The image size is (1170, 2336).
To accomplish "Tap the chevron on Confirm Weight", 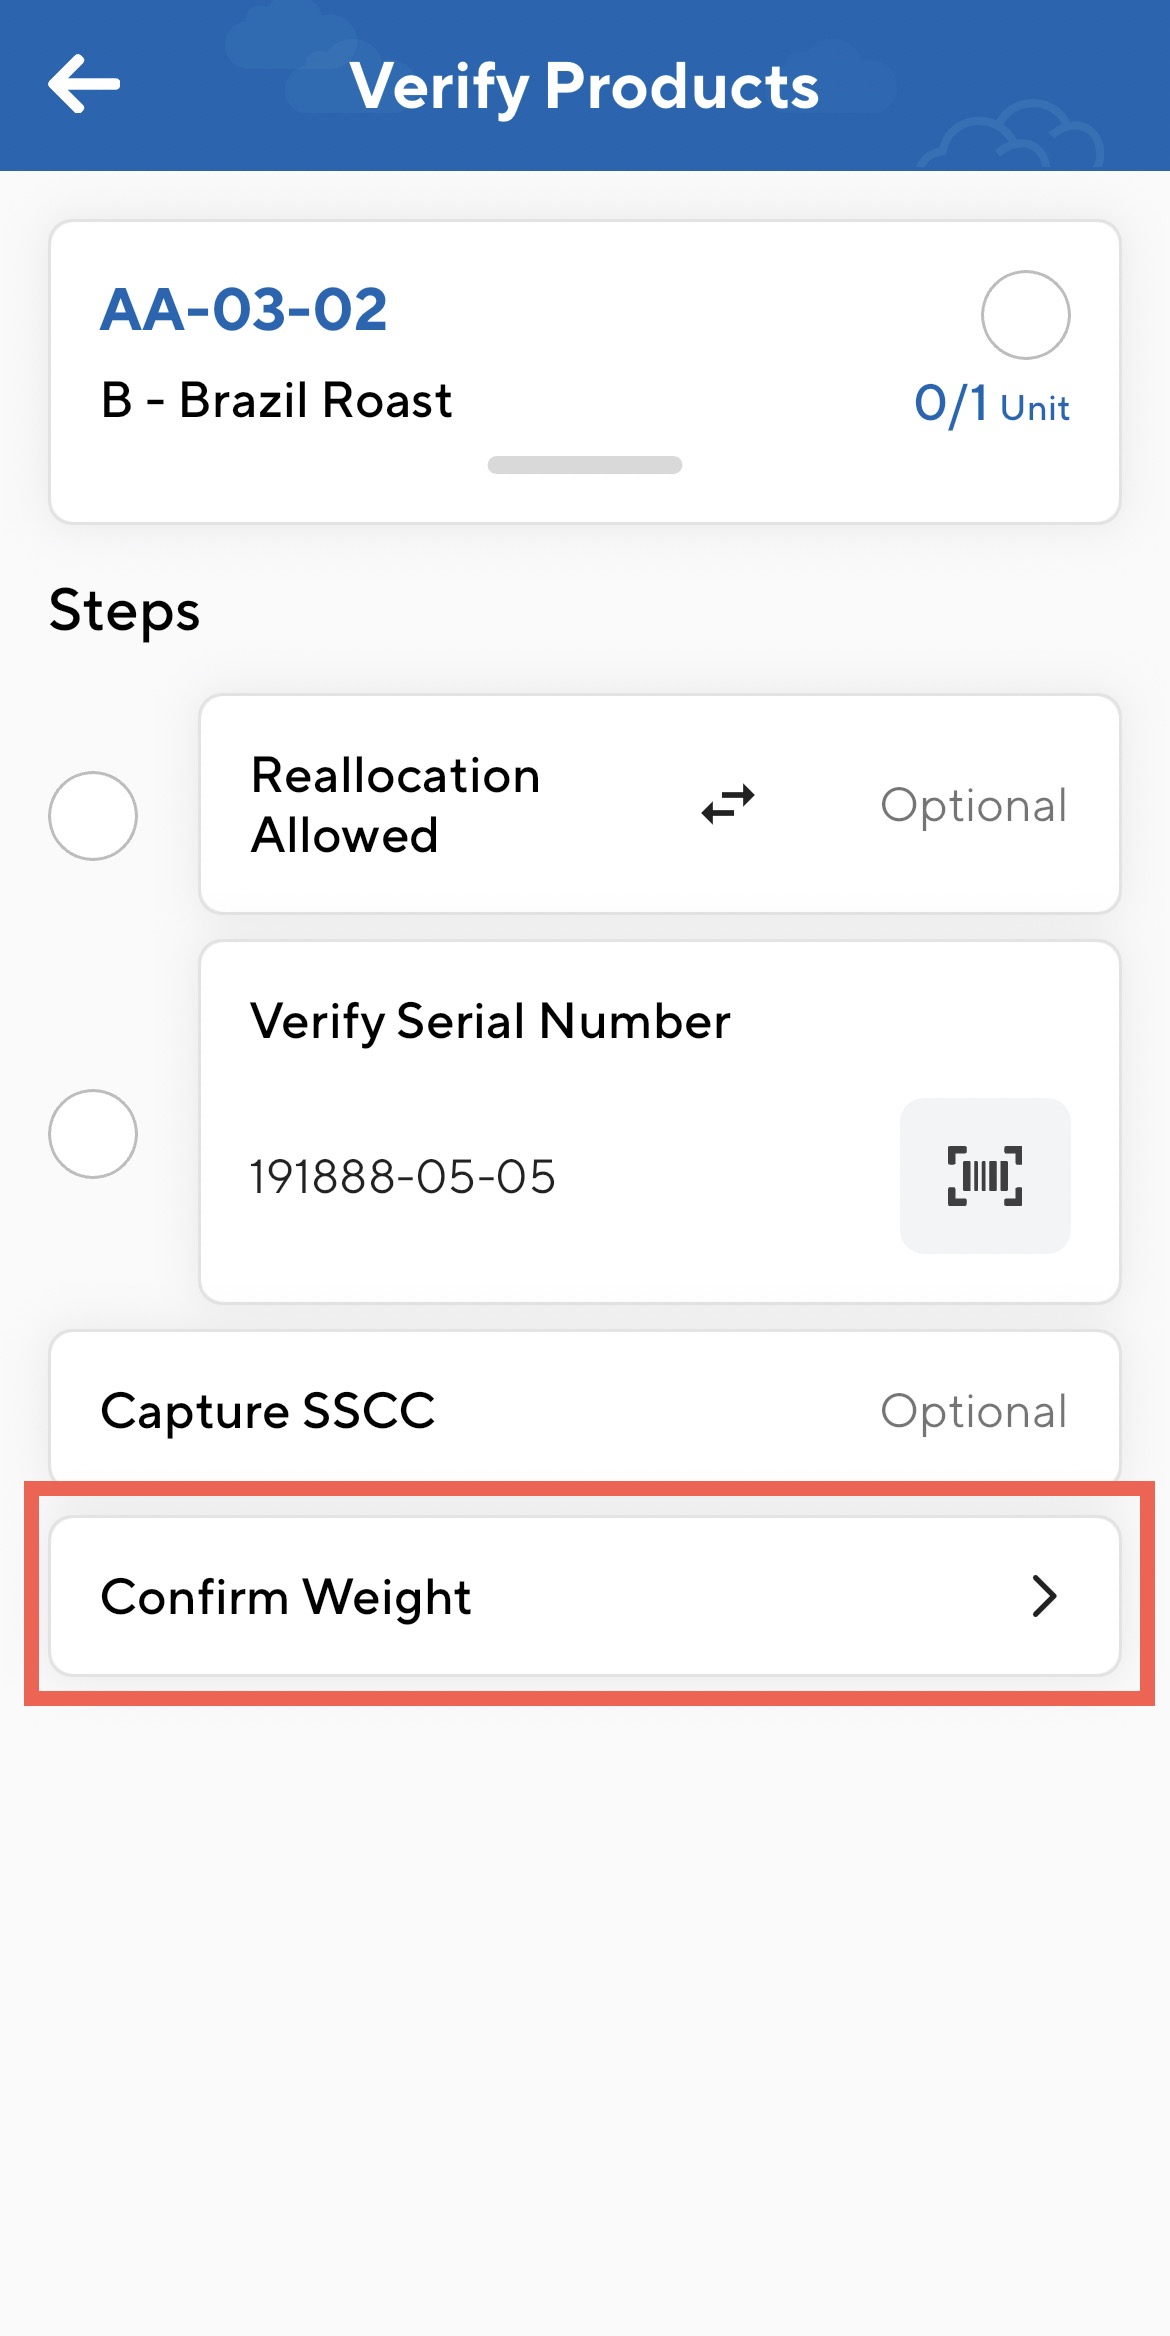I will pyautogui.click(x=1046, y=1597).
